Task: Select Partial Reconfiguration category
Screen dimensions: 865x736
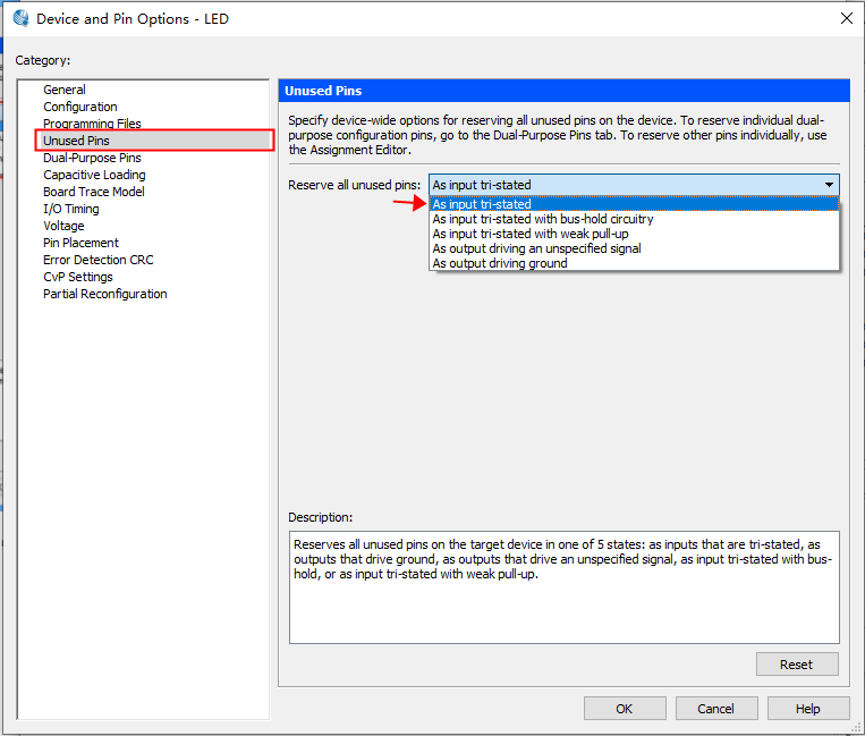Action: pos(105,294)
